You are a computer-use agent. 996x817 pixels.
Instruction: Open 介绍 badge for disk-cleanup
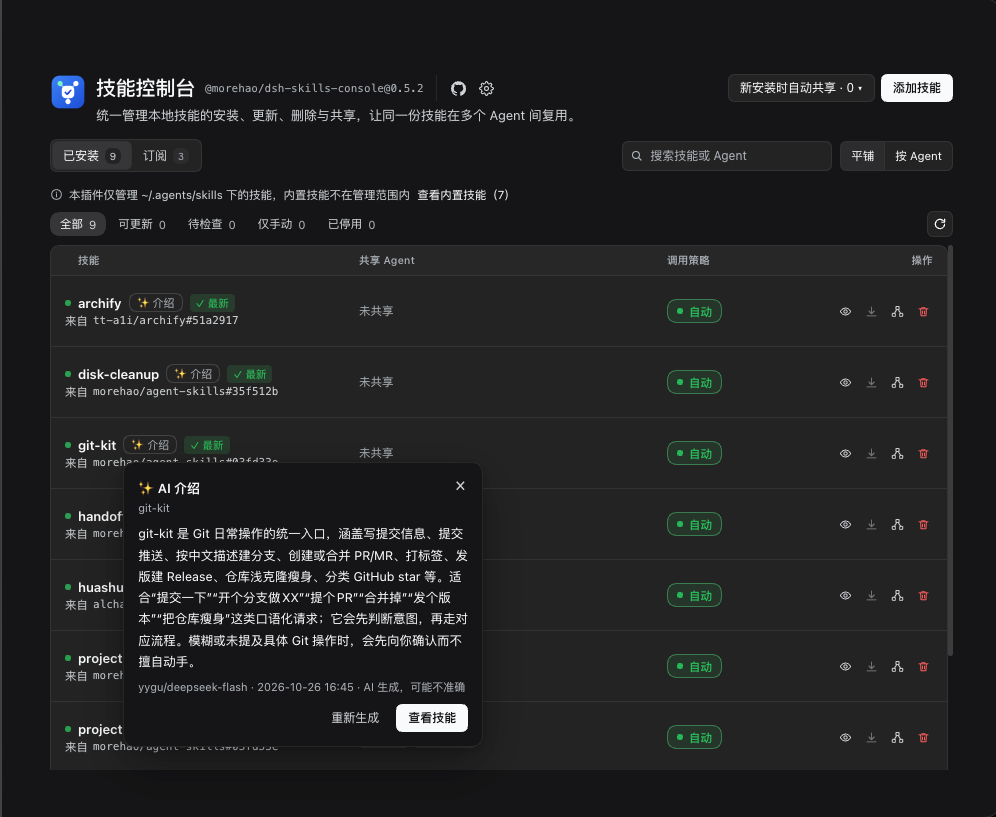[193, 374]
